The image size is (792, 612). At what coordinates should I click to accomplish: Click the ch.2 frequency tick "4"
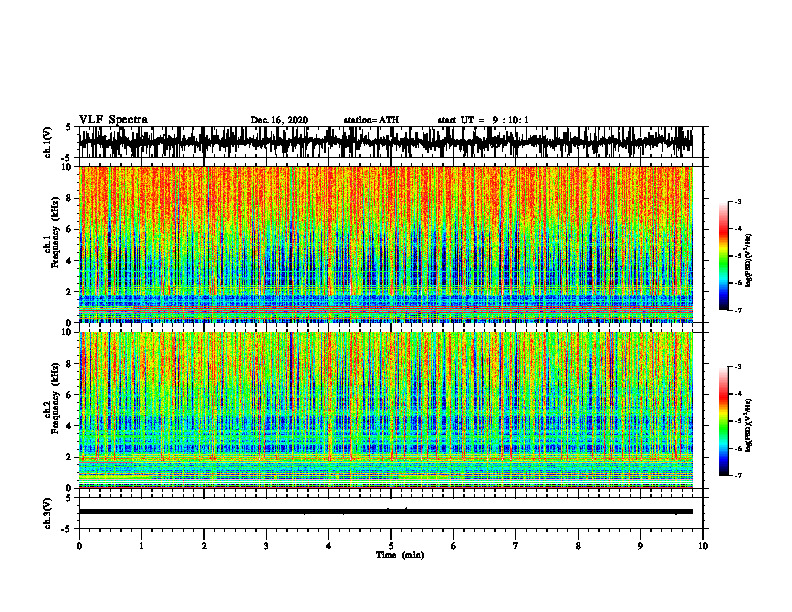70,426
